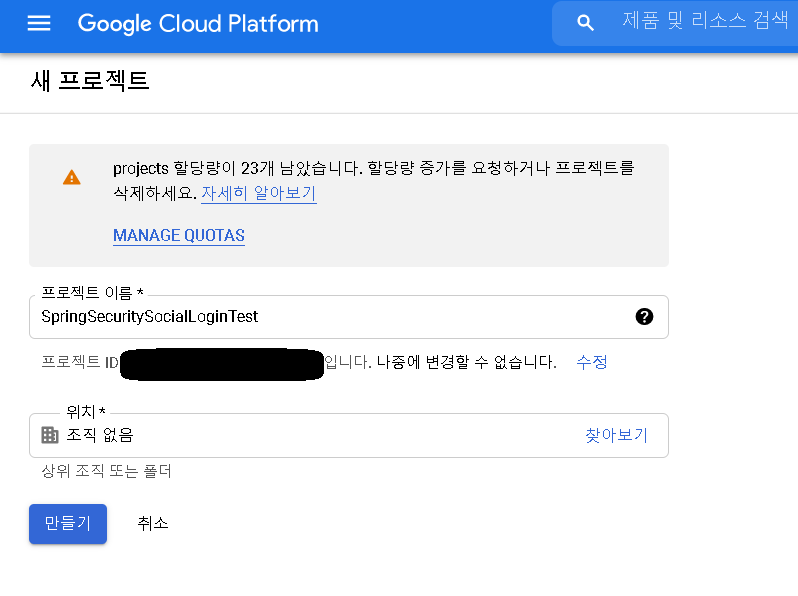Click 찾아보기 to browse location

(616, 435)
